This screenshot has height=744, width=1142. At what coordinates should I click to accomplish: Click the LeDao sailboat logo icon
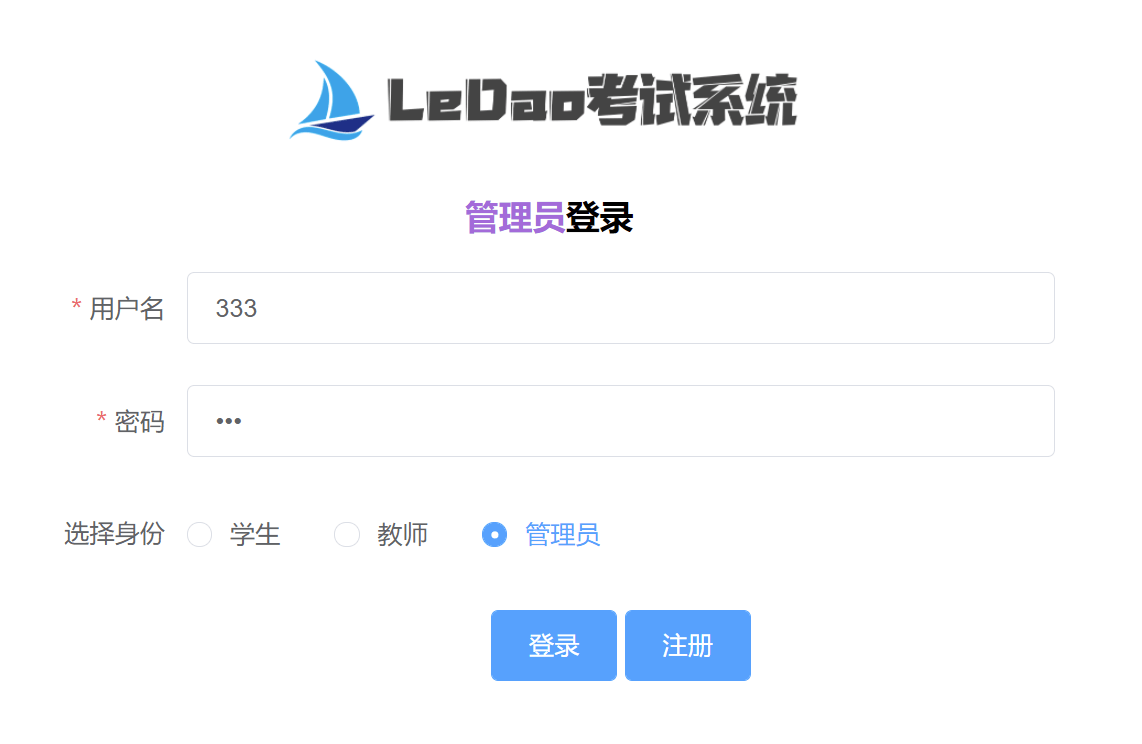[332, 100]
